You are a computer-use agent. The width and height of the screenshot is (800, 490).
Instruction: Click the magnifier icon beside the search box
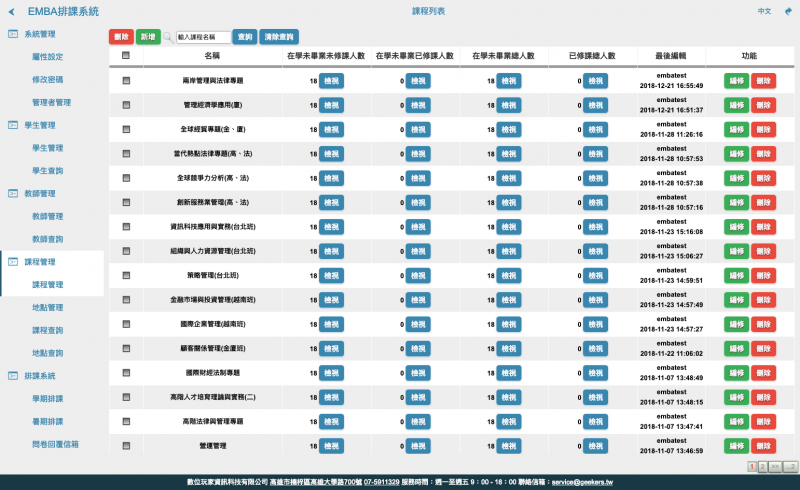click(x=167, y=37)
